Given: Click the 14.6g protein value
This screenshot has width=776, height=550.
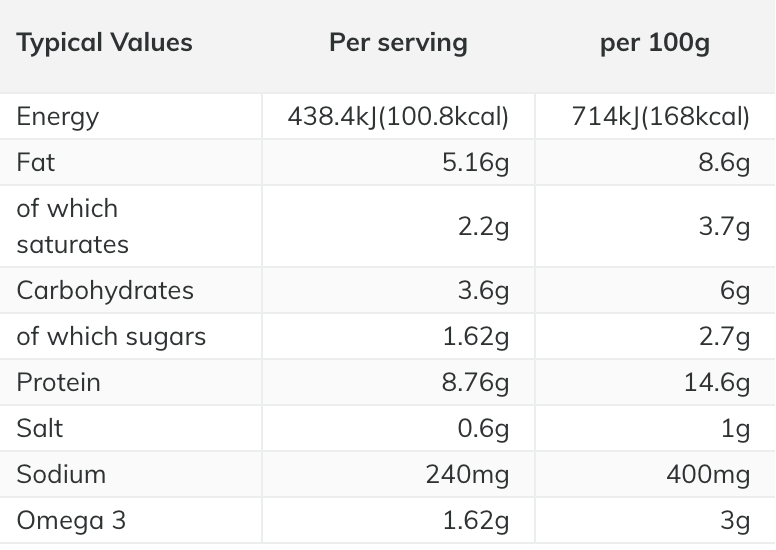Looking at the screenshot, I should coord(716,383).
